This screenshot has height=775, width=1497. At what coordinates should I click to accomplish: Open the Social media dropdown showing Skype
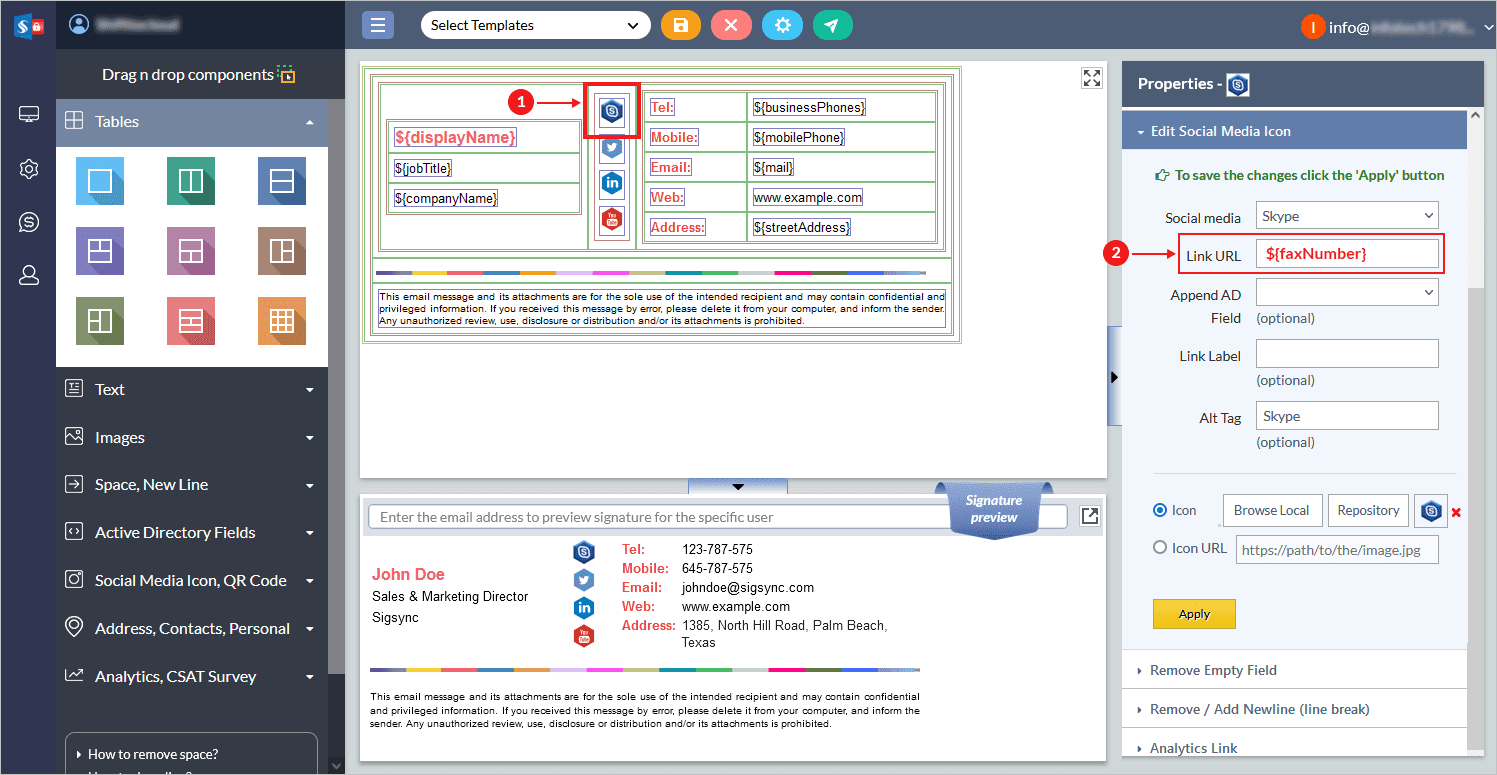(1346, 216)
